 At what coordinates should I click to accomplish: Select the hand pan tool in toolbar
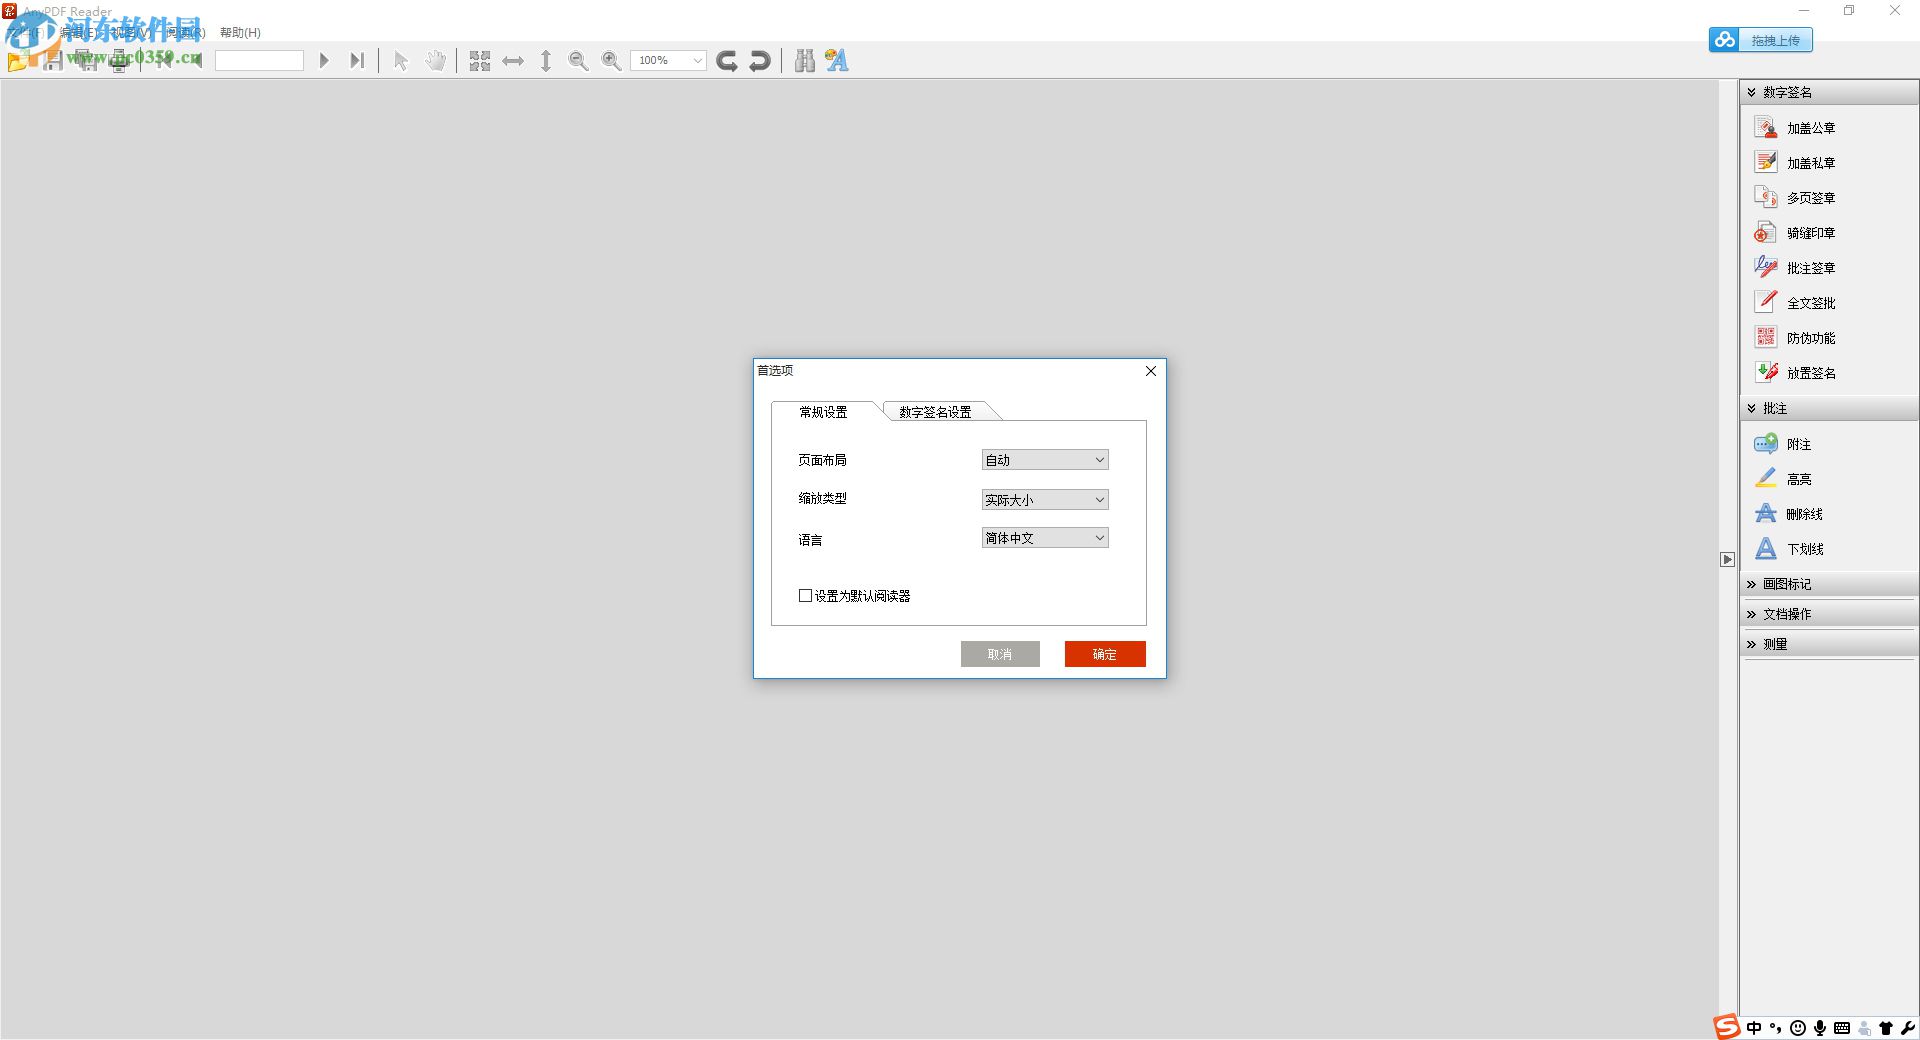pyautogui.click(x=435, y=60)
